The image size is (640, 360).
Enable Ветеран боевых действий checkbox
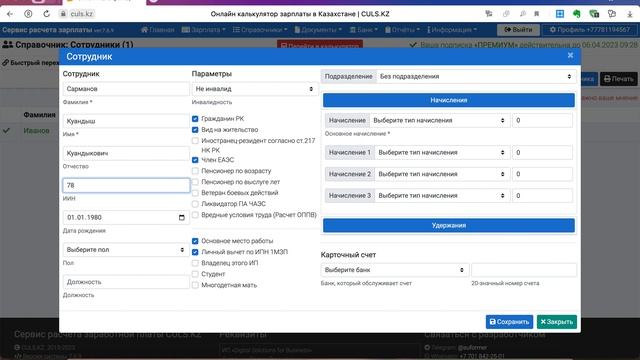[195, 193]
